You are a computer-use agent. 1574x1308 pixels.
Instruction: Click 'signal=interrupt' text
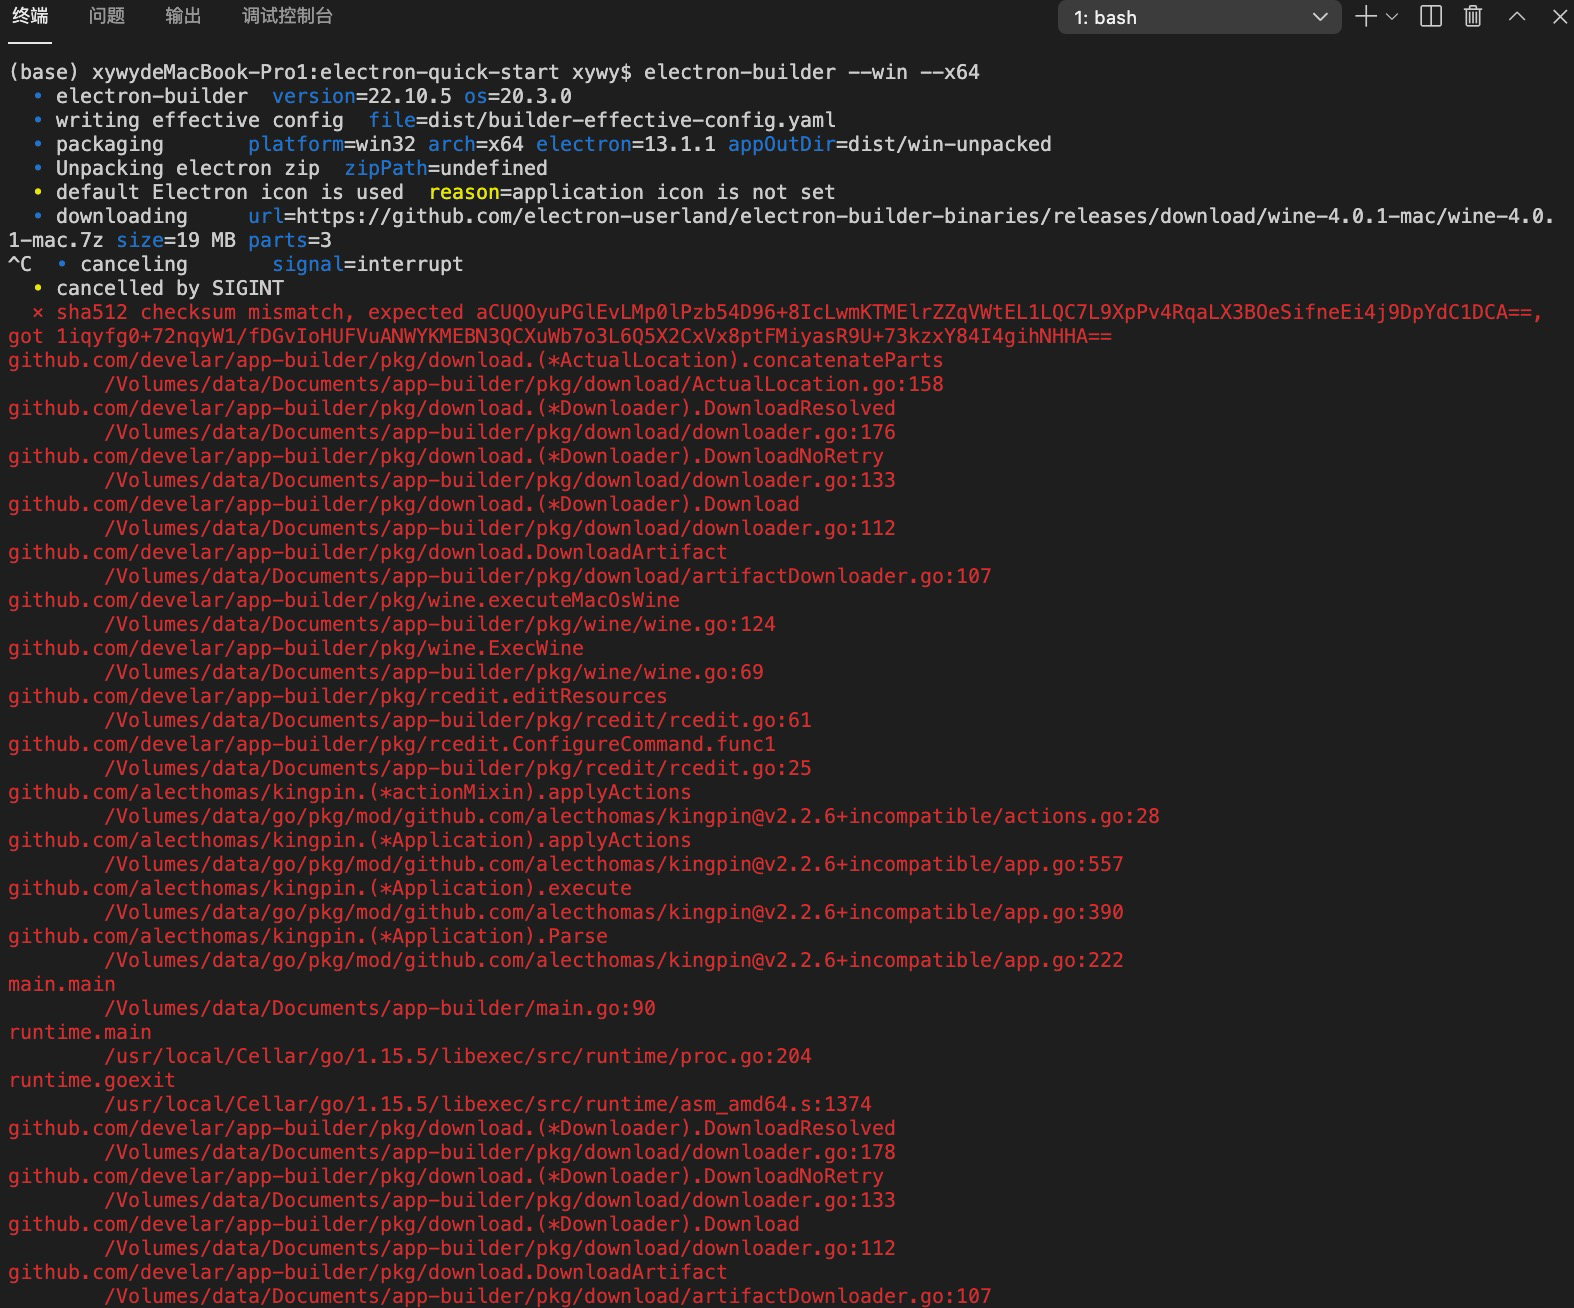pyautogui.click(x=368, y=264)
